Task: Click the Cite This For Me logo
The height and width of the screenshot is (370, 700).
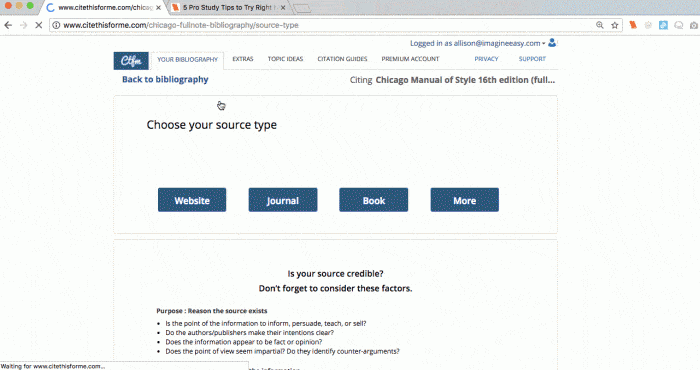Action: [131, 61]
